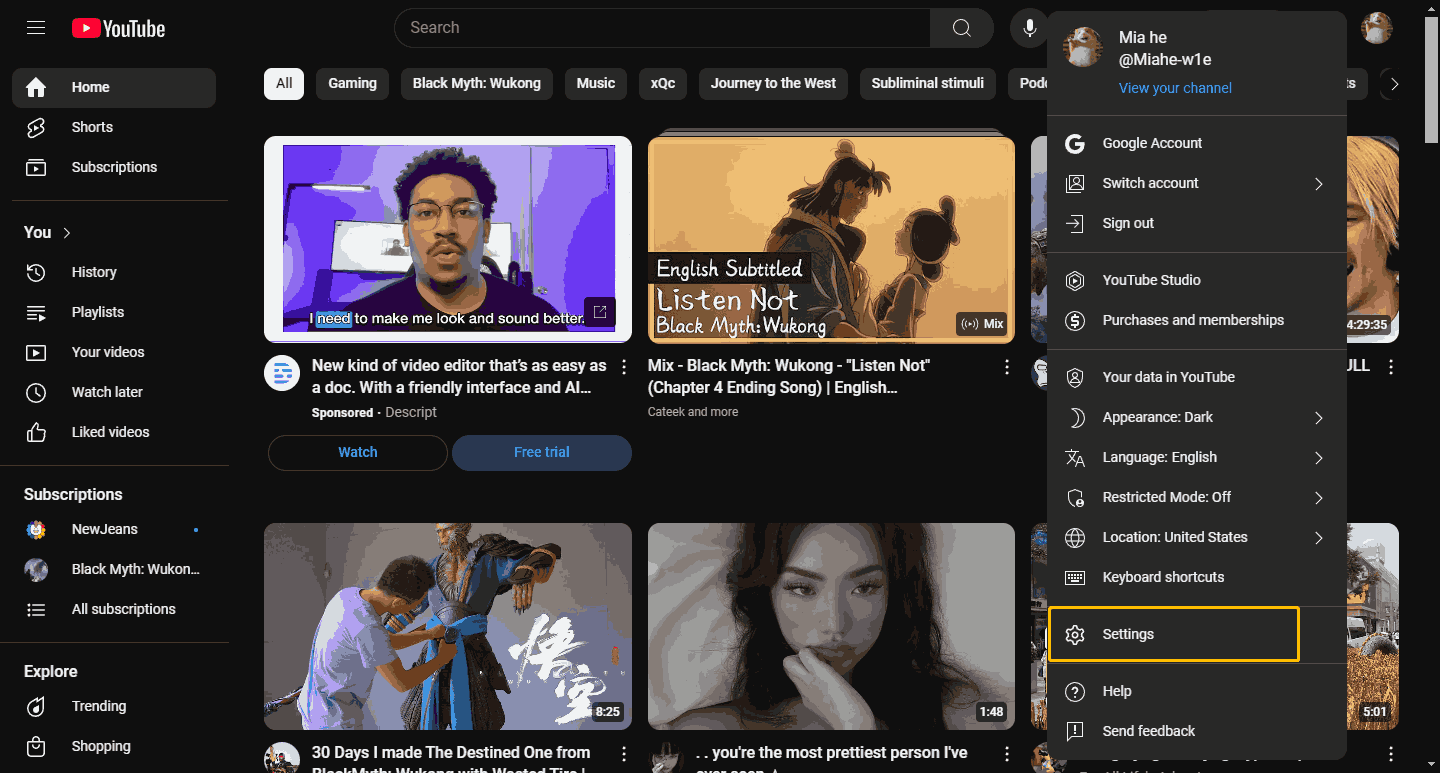Select the Music filter chip
Image resolution: width=1440 pixels, height=773 pixels.
[596, 84]
